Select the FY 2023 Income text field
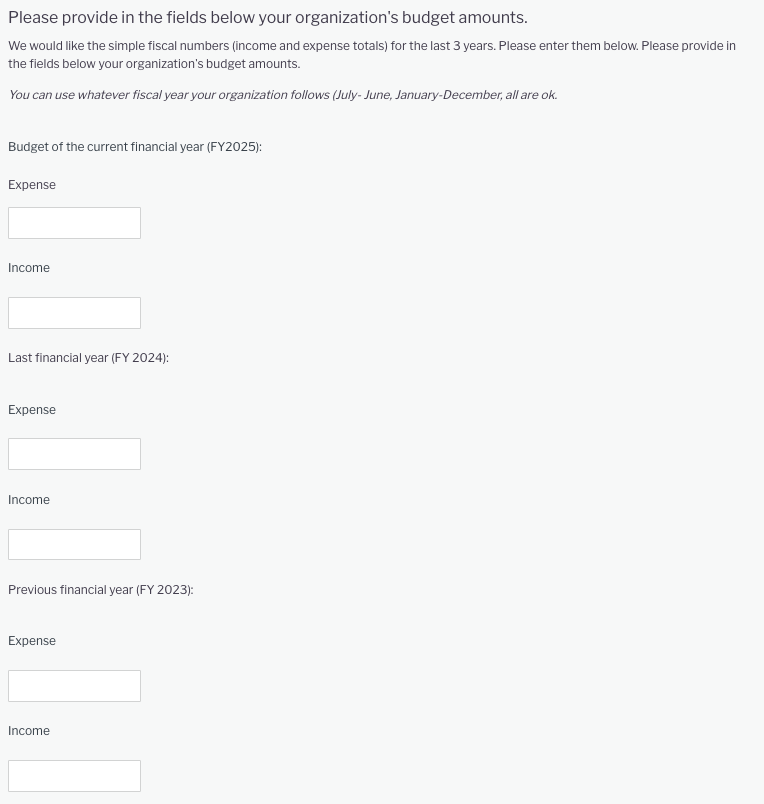Viewport: 764px width, 804px height. click(x=74, y=776)
